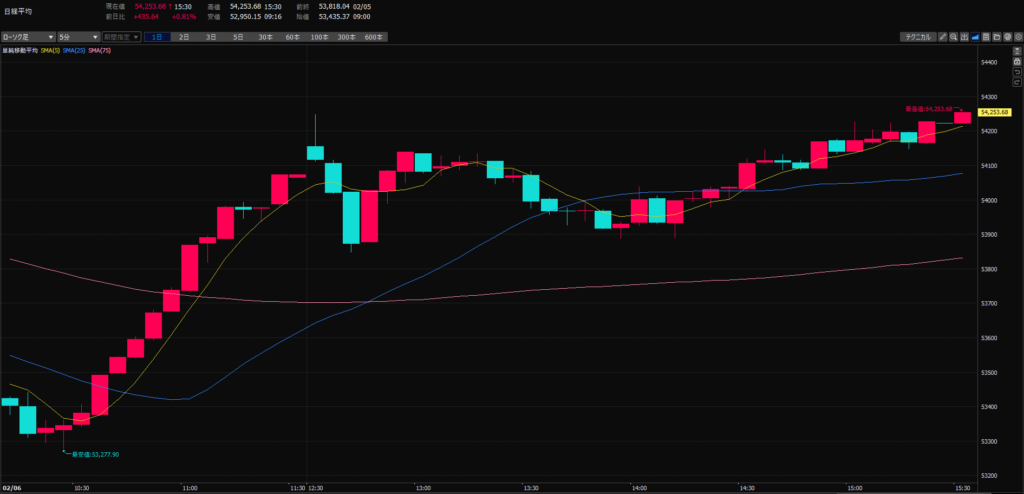Select the pencil drawing tool icon
The image size is (1024, 494).
(943, 37)
